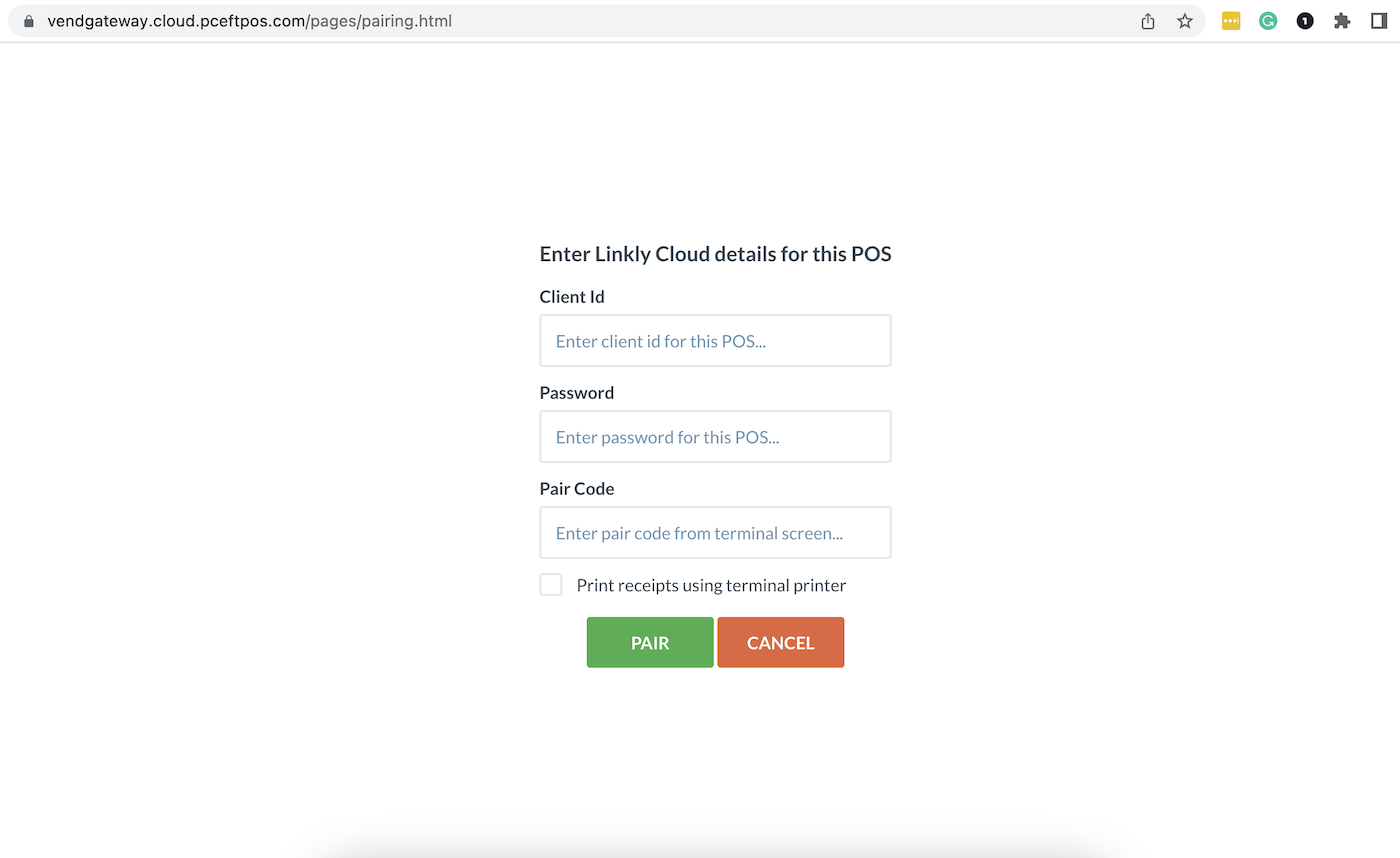Enable Print receipts using terminal printer checkbox

pos(551,585)
